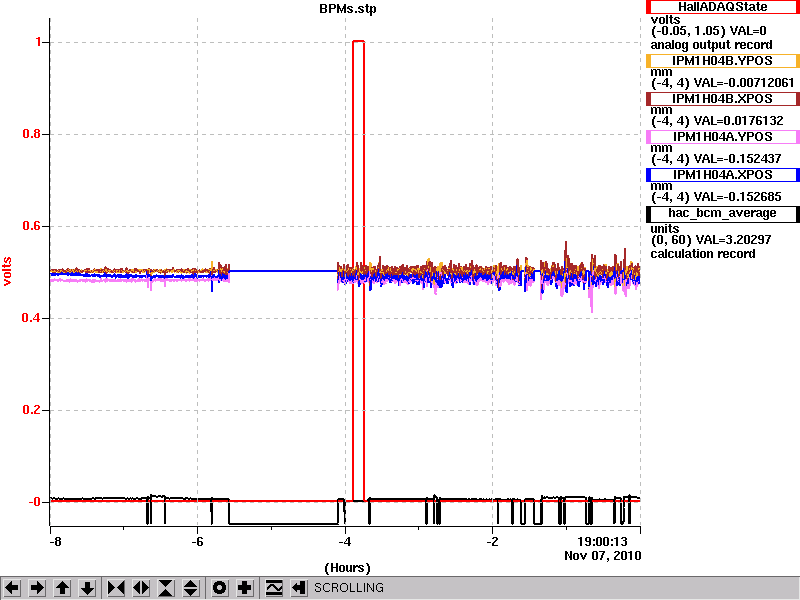Click the shift up arrow button

[62, 588]
